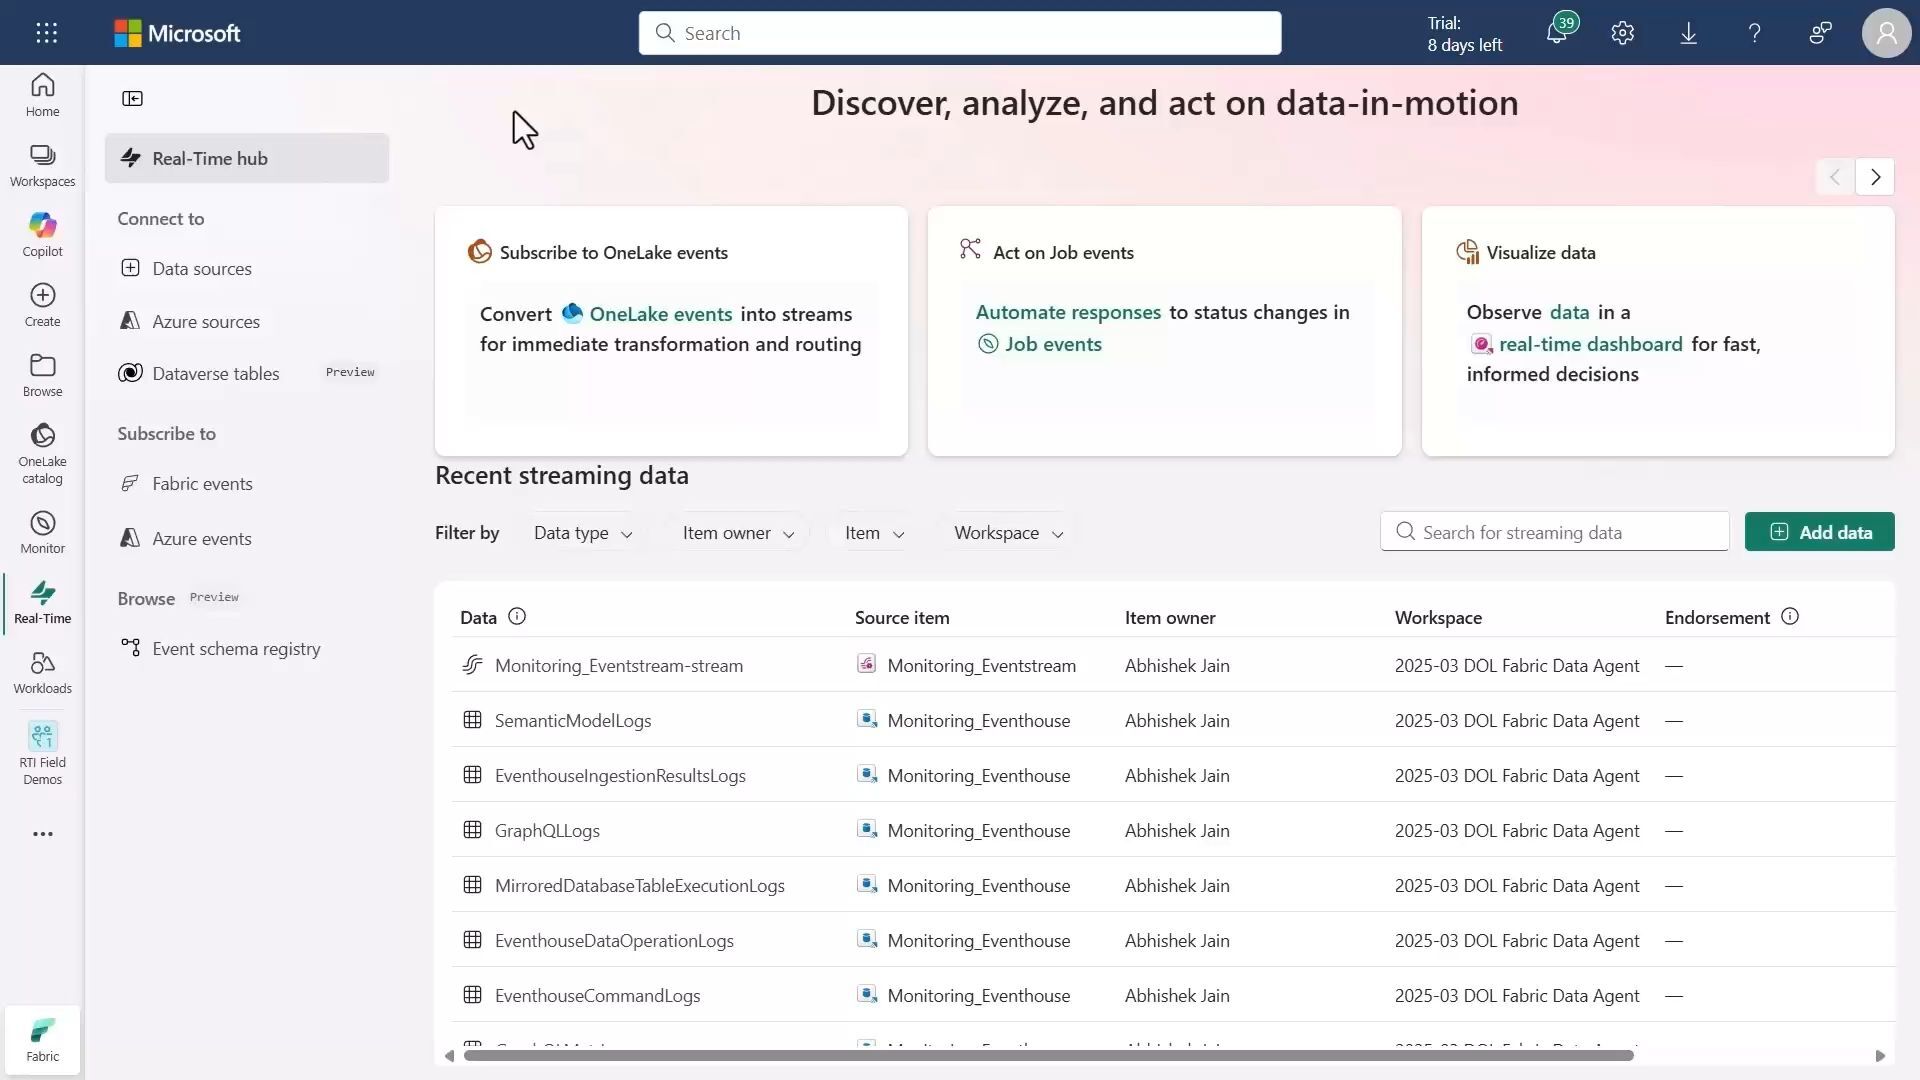Click the OneLake events link
1920x1080 pixels.
[x=660, y=314]
